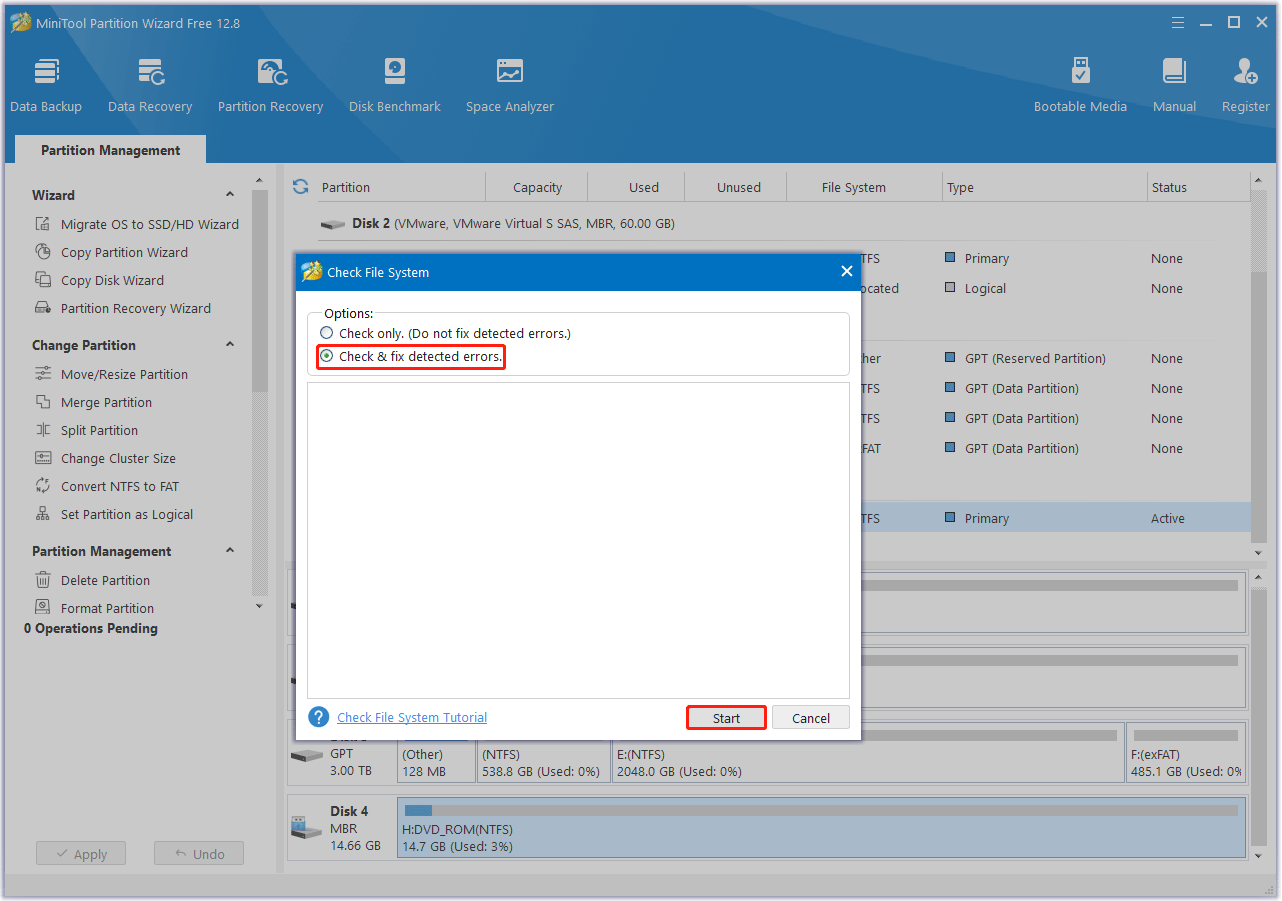Viewport: 1282px width, 901px height.
Task: Open Disk Benchmark tool
Action: pyautogui.click(x=395, y=86)
